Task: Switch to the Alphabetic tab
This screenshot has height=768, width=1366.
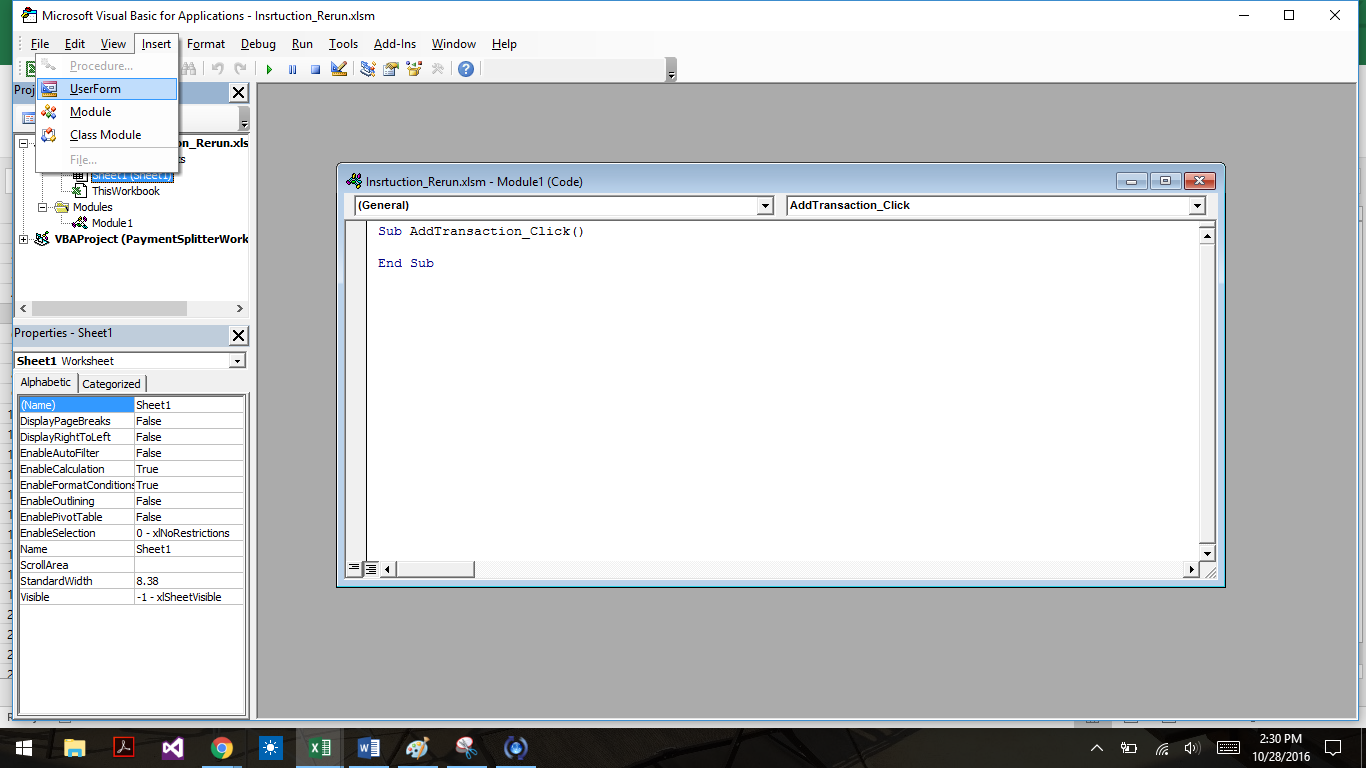Action: click(46, 382)
